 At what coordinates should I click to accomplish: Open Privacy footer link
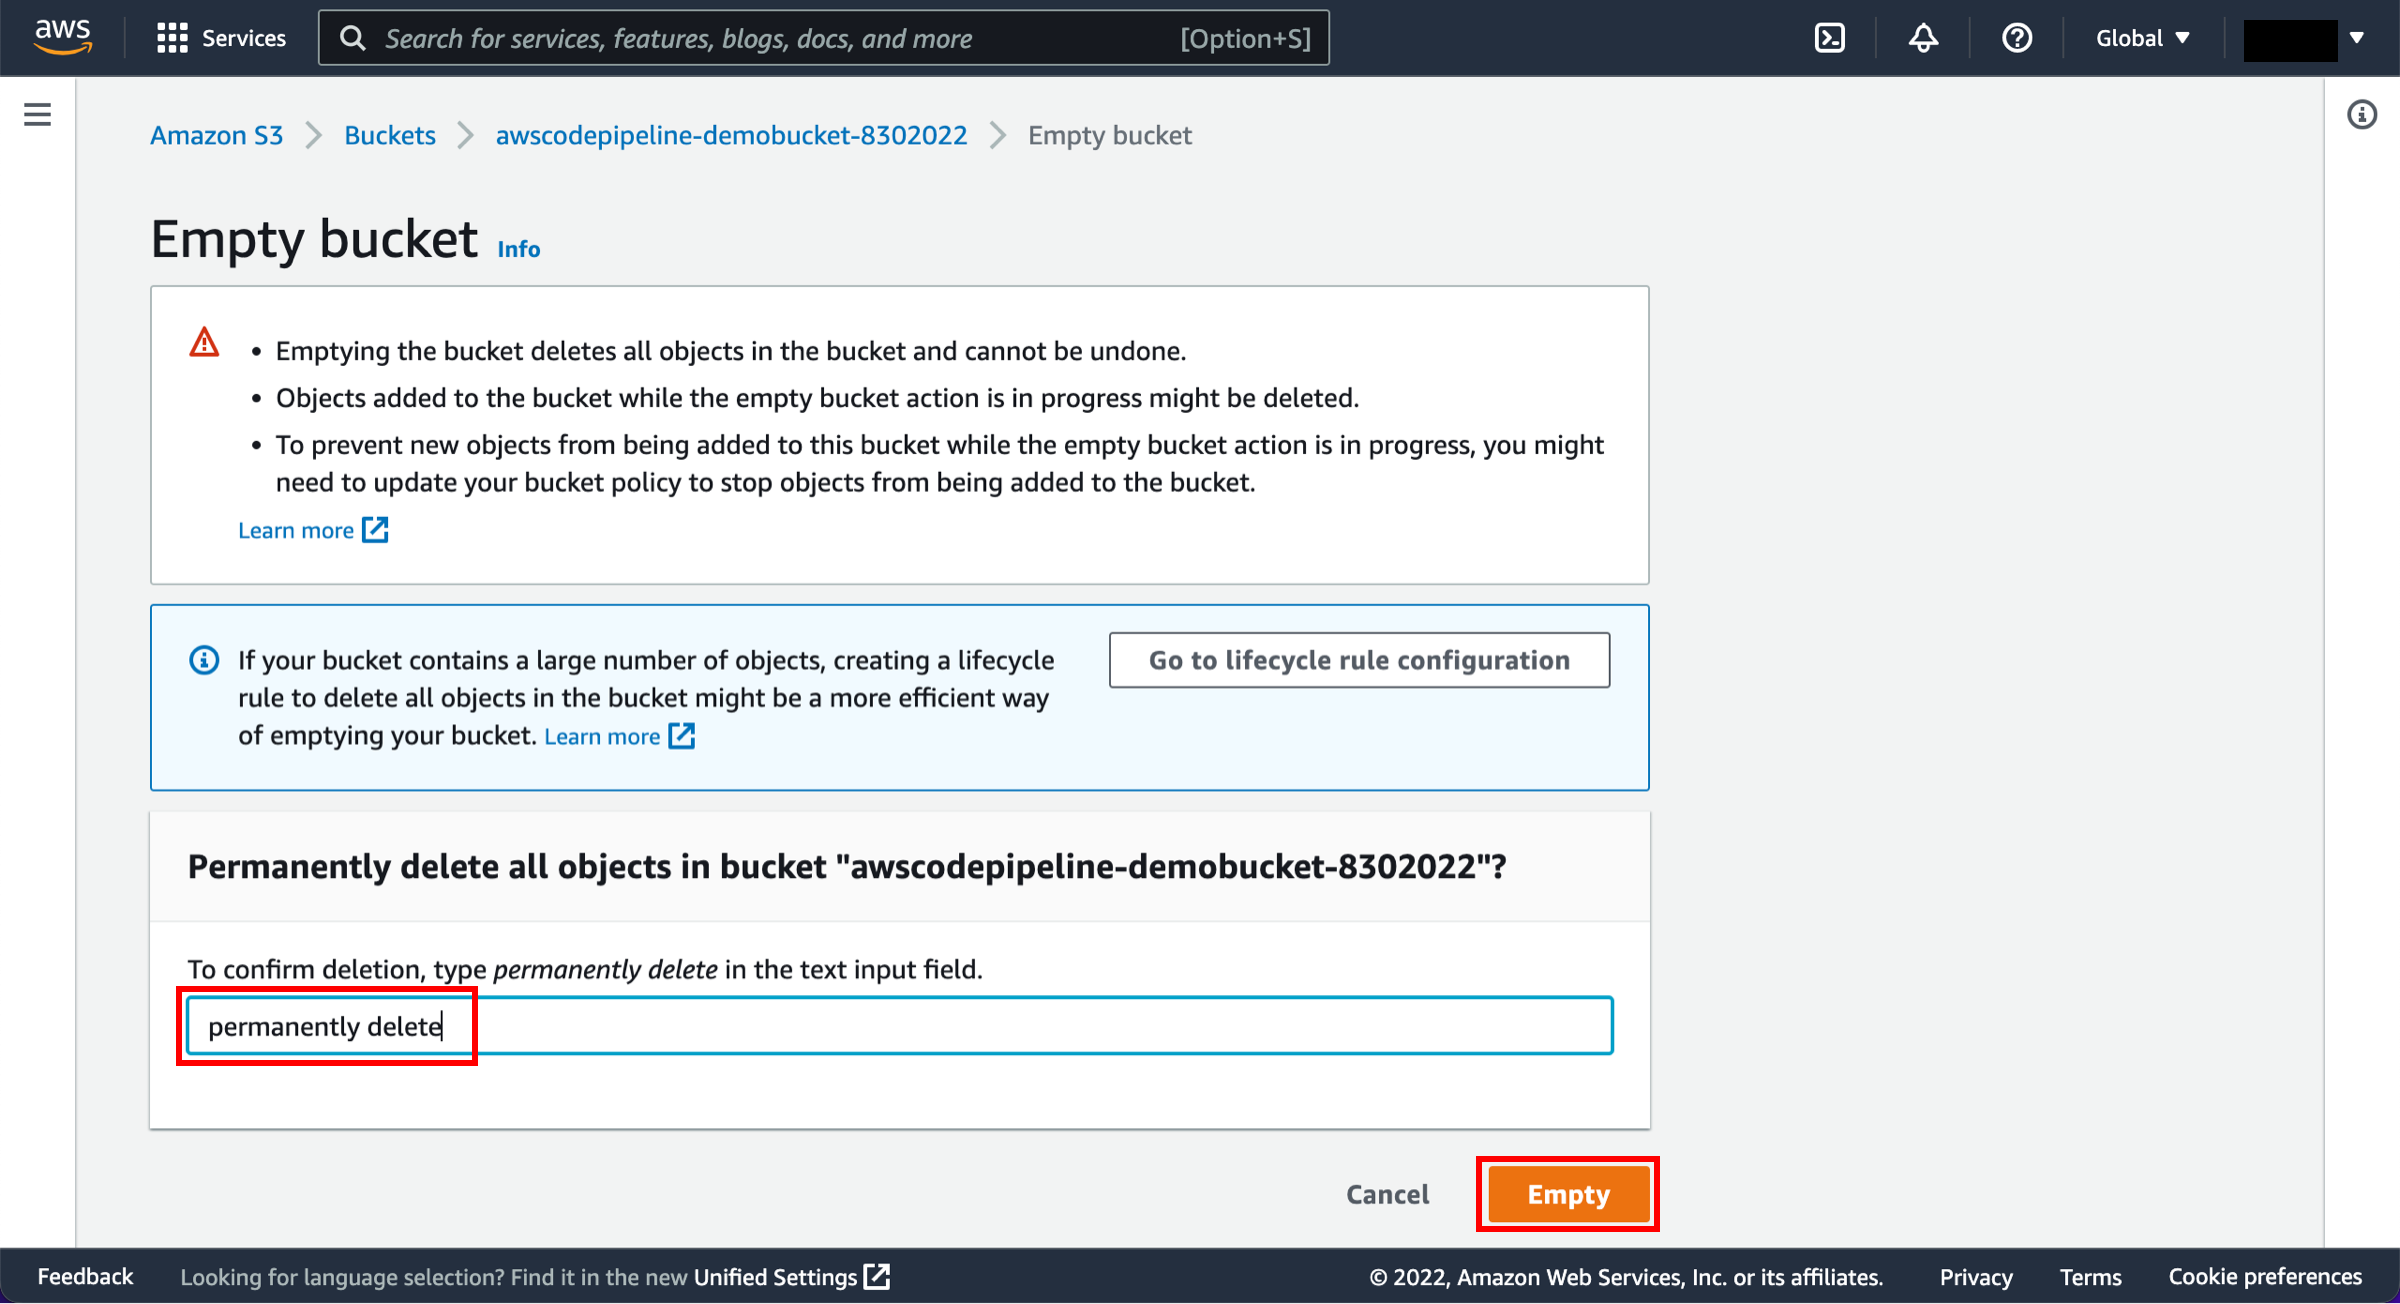(x=1976, y=1277)
